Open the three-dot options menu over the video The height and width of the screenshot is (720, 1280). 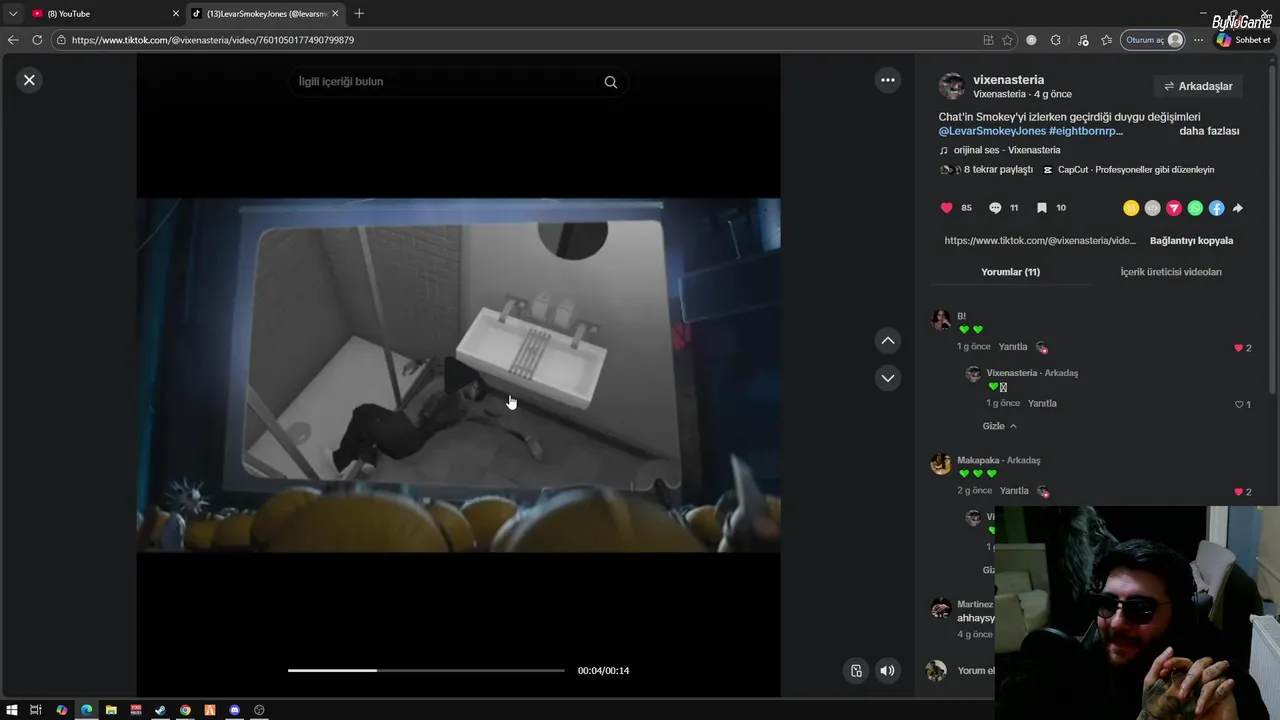(888, 80)
